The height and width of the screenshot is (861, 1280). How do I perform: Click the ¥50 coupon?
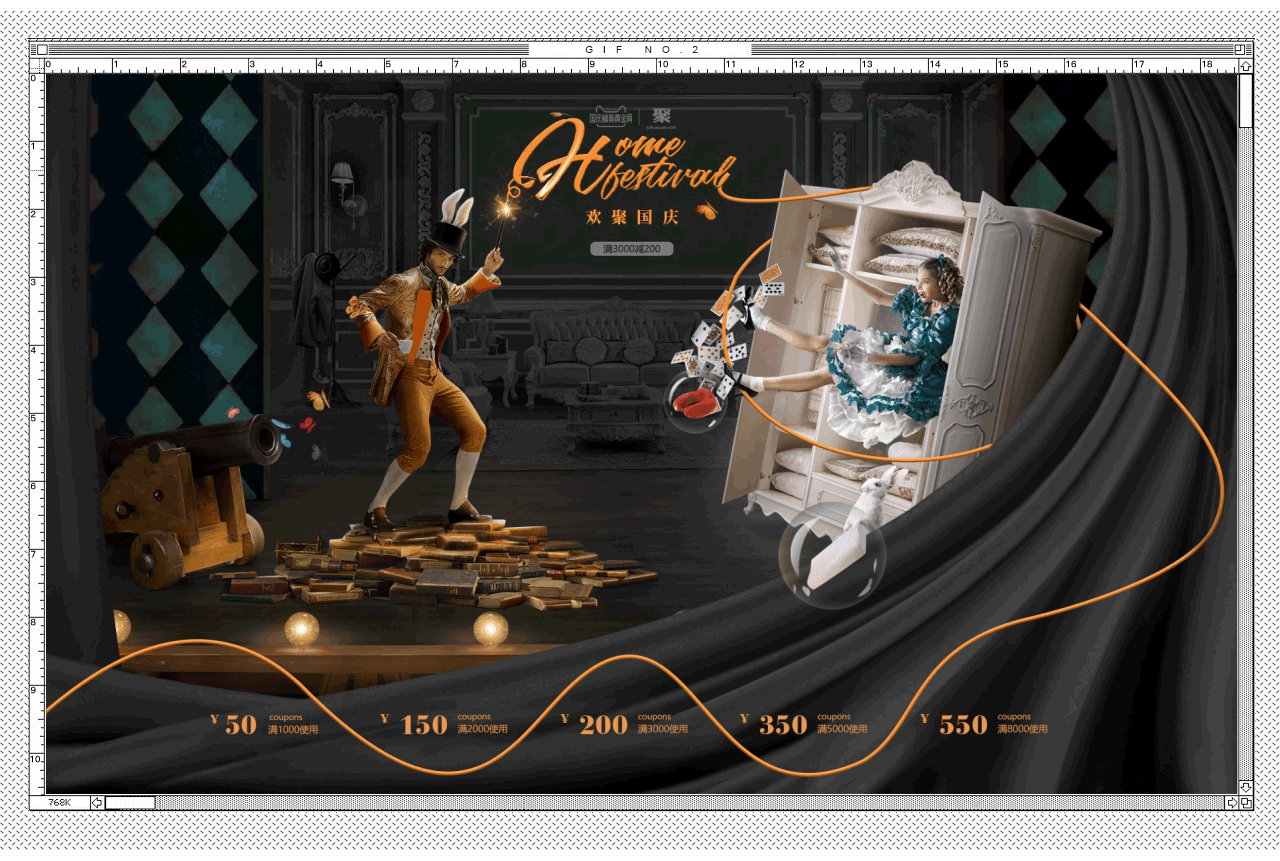tap(264, 724)
